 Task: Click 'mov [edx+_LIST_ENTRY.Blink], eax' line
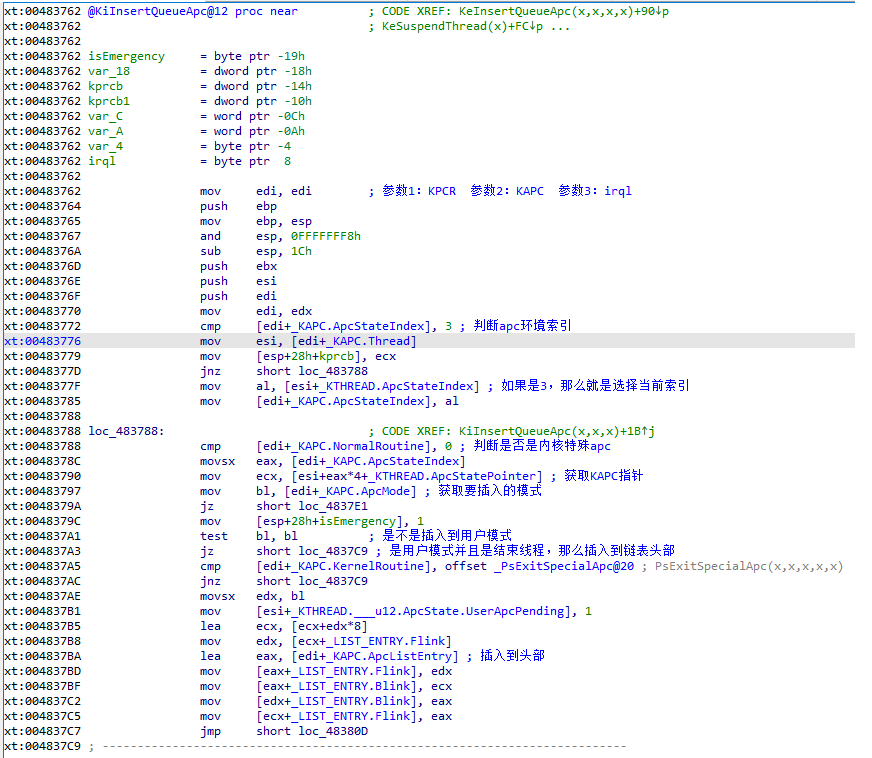[x=326, y=702]
